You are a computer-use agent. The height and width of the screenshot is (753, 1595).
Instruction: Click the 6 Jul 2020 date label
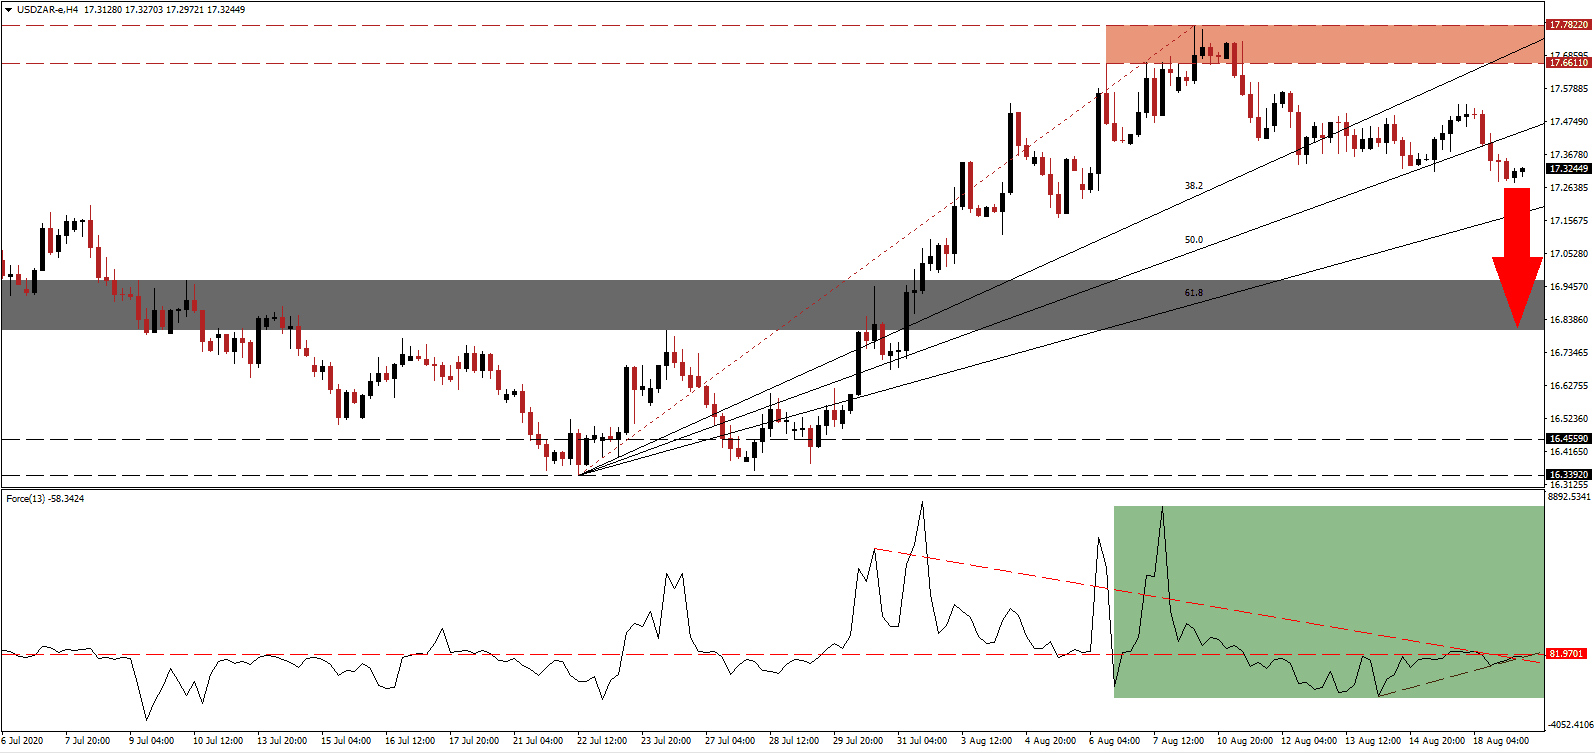24,741
